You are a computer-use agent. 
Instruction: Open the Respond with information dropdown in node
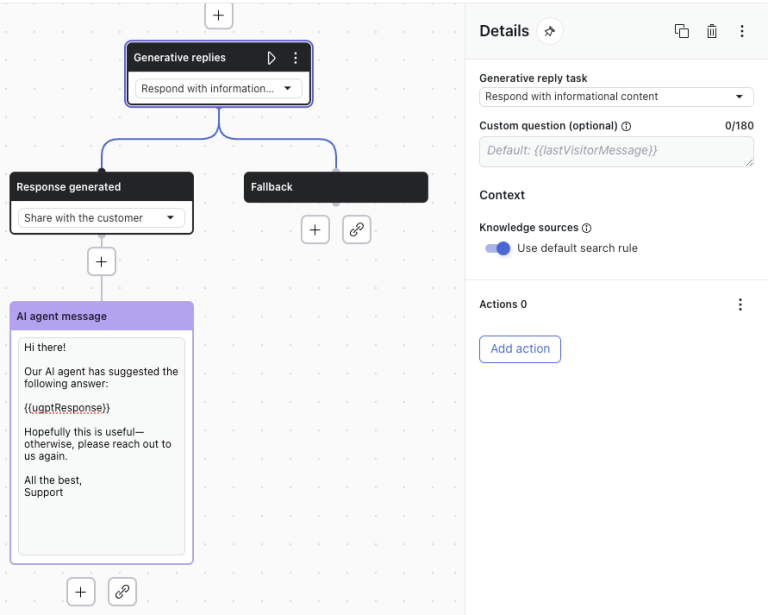pyautogui.click(x=218, y=89)
